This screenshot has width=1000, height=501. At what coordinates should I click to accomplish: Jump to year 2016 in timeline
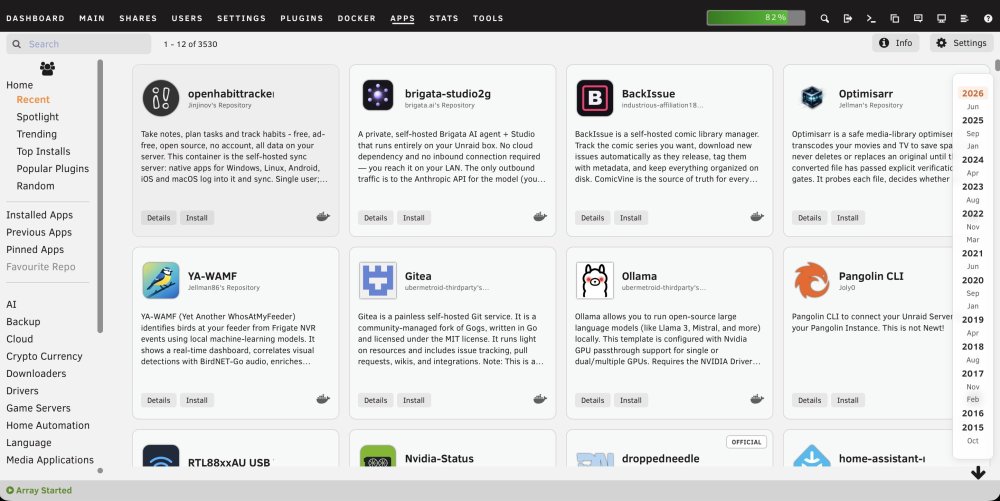pos(973,413)
